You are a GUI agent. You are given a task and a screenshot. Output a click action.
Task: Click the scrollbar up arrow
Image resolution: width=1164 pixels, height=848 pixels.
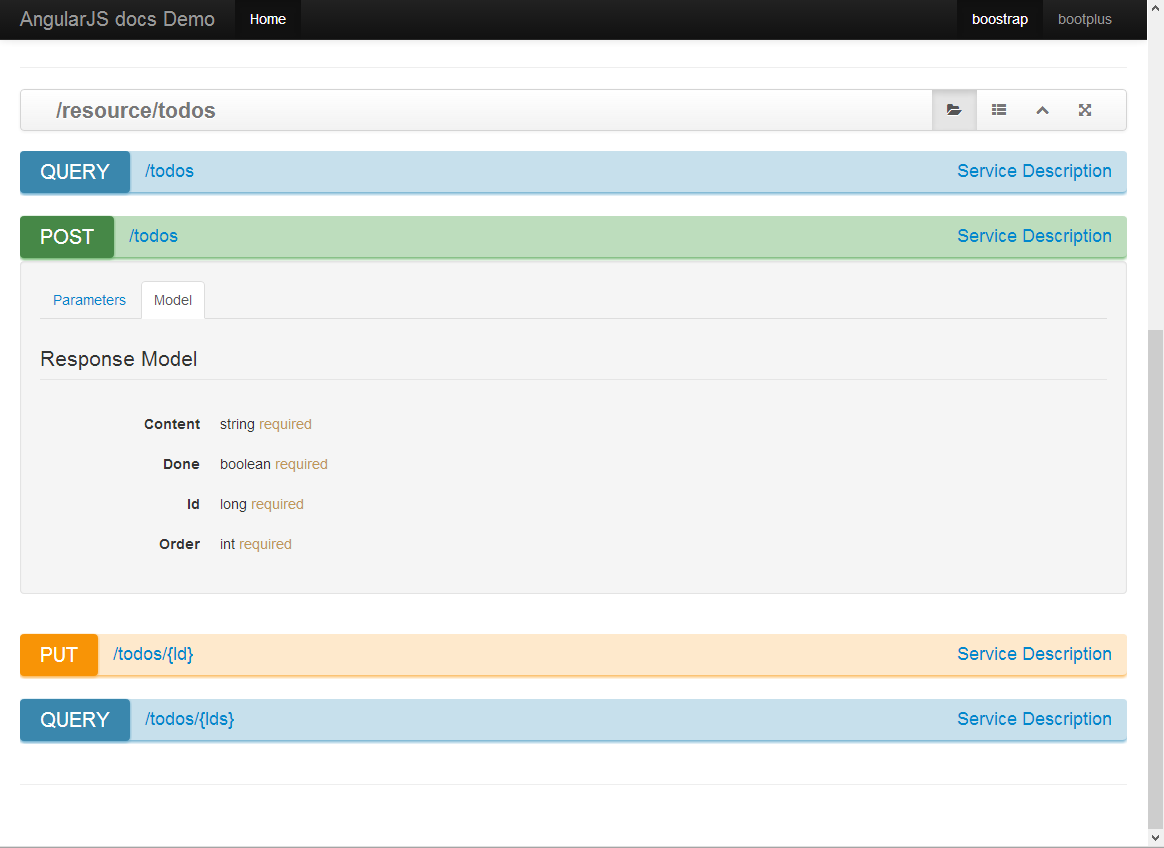pyautogui.click(x=1155, y=7)
